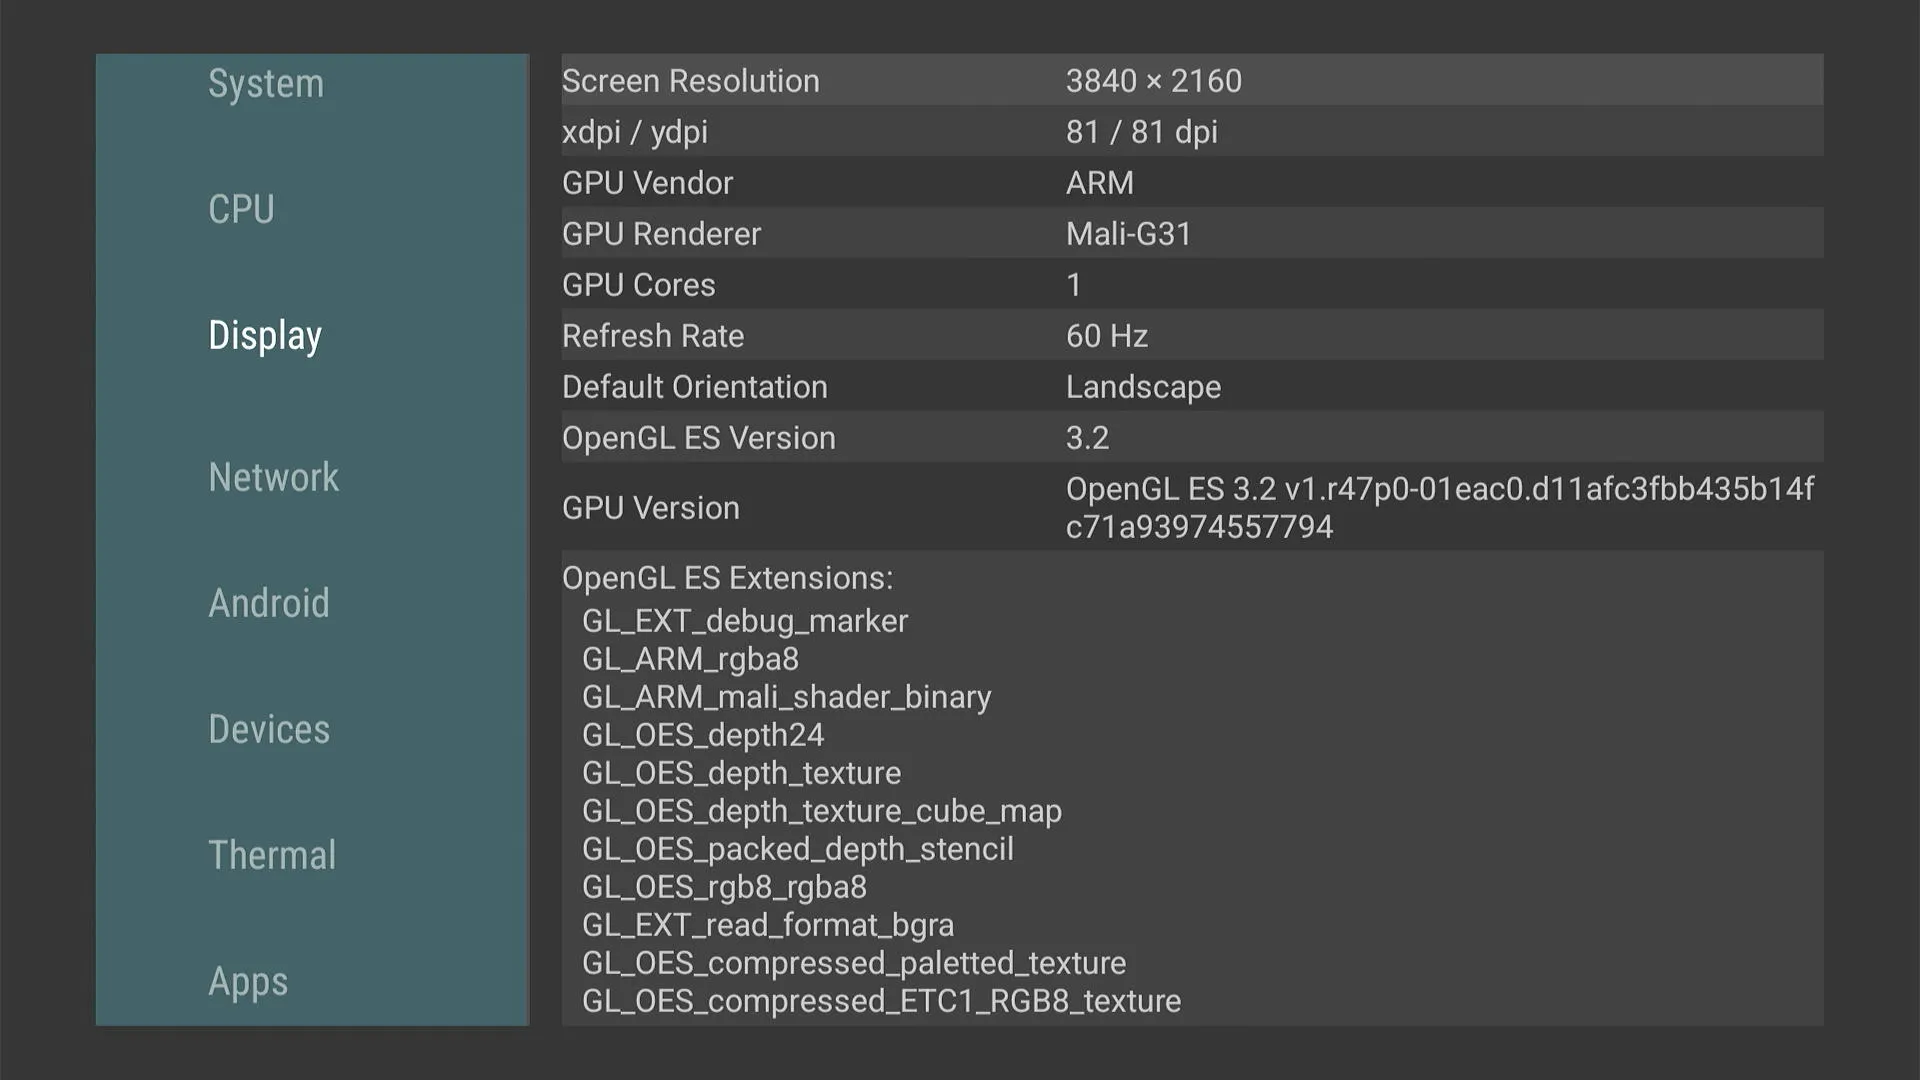Select the Display sidebar item
1920x1080 pixels.
click(265, 336)
